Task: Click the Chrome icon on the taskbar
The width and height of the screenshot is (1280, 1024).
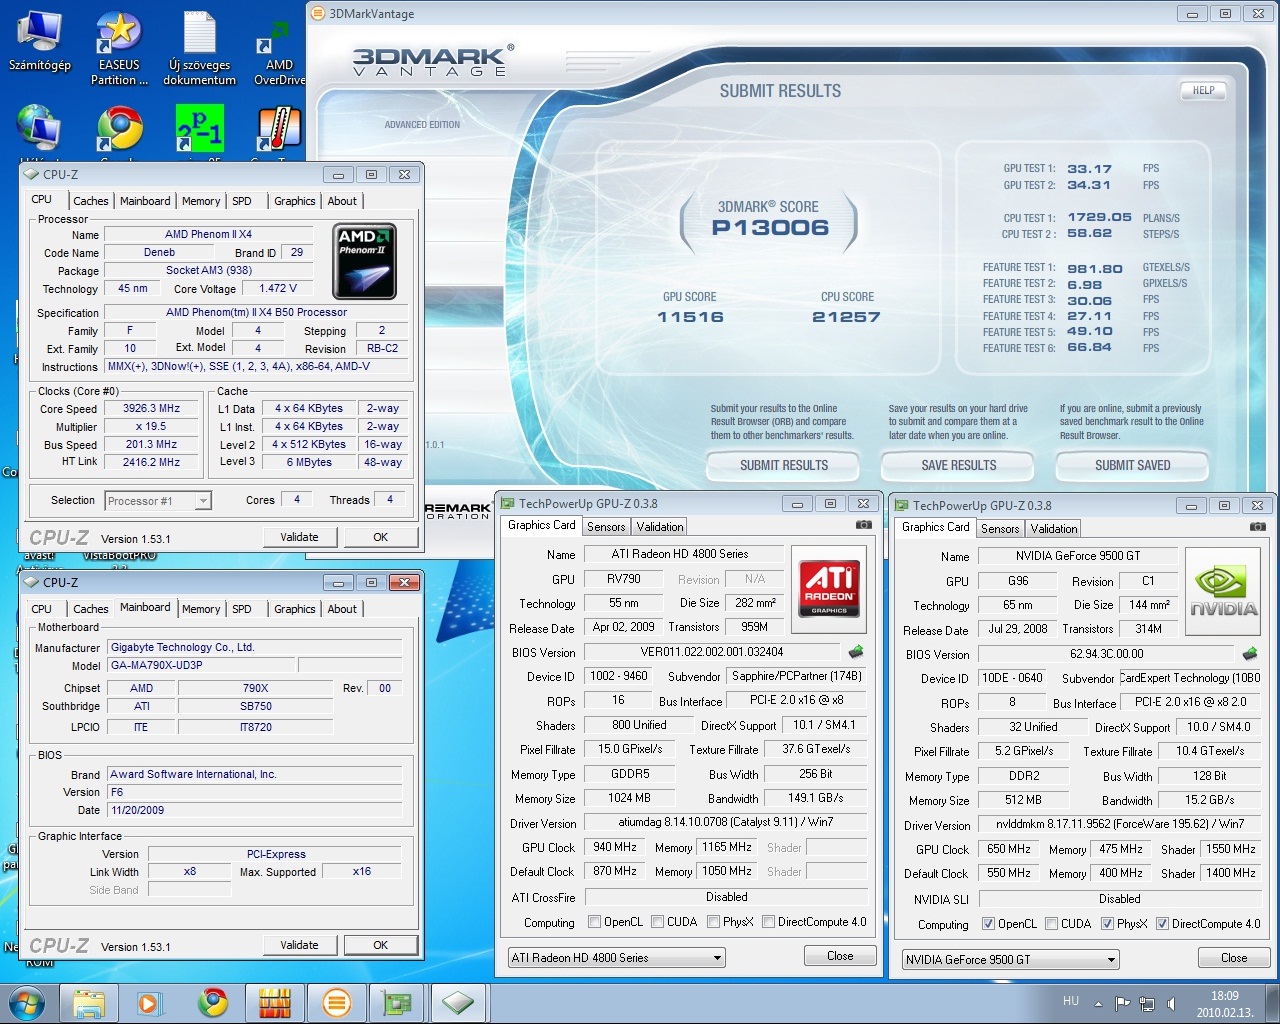Action: coord(212,1002)
